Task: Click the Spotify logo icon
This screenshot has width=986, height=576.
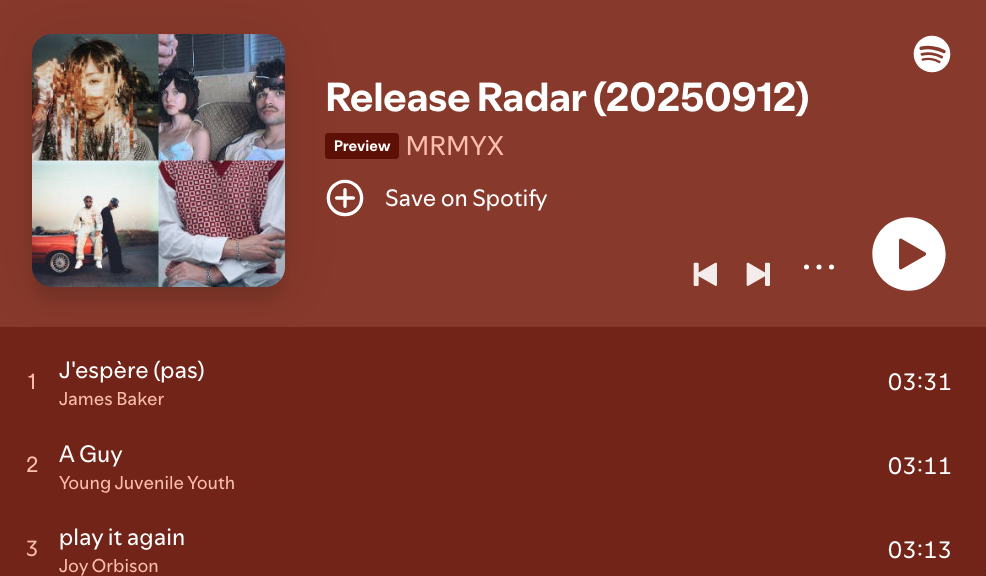Action: click(x=931, y=54)
